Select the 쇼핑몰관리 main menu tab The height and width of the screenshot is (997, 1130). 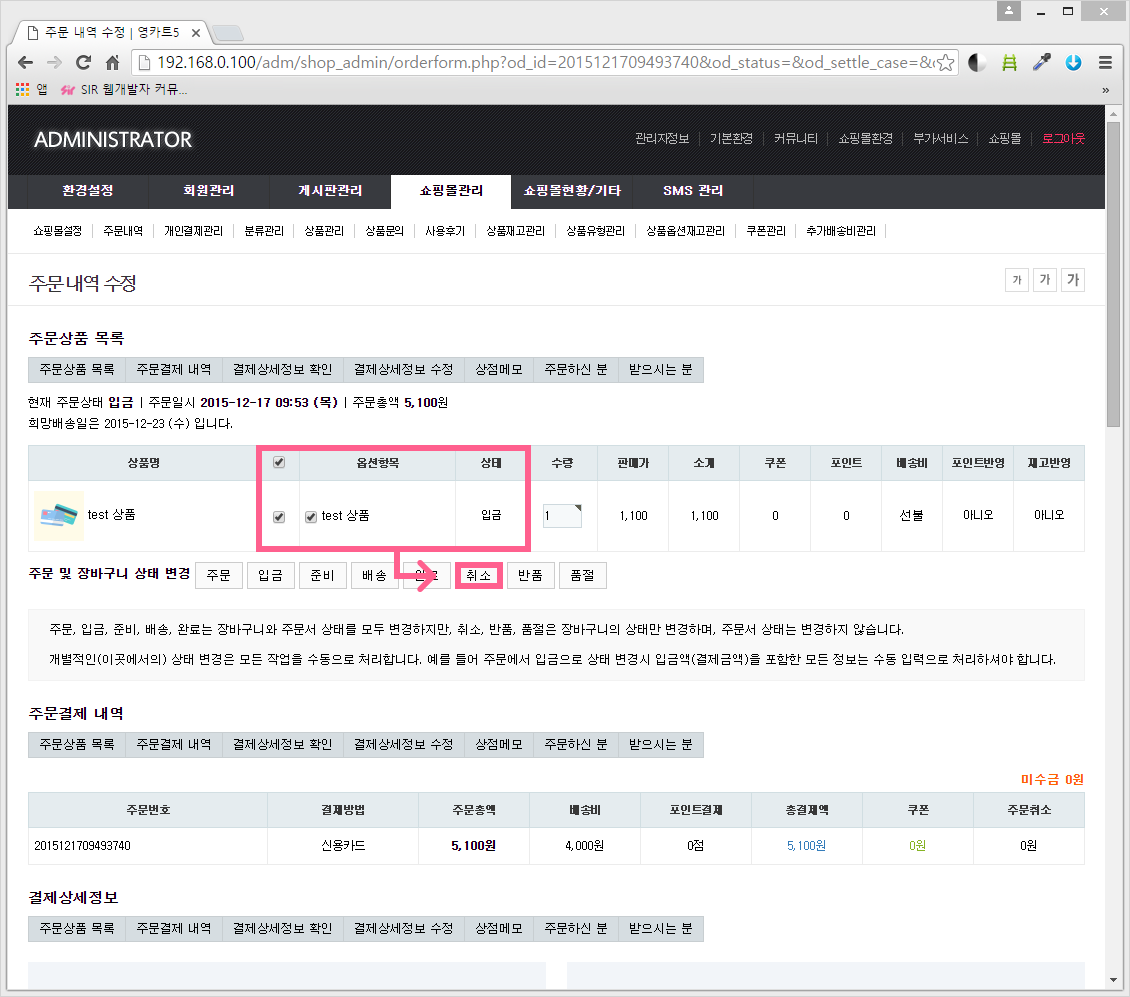pos(451,191)
